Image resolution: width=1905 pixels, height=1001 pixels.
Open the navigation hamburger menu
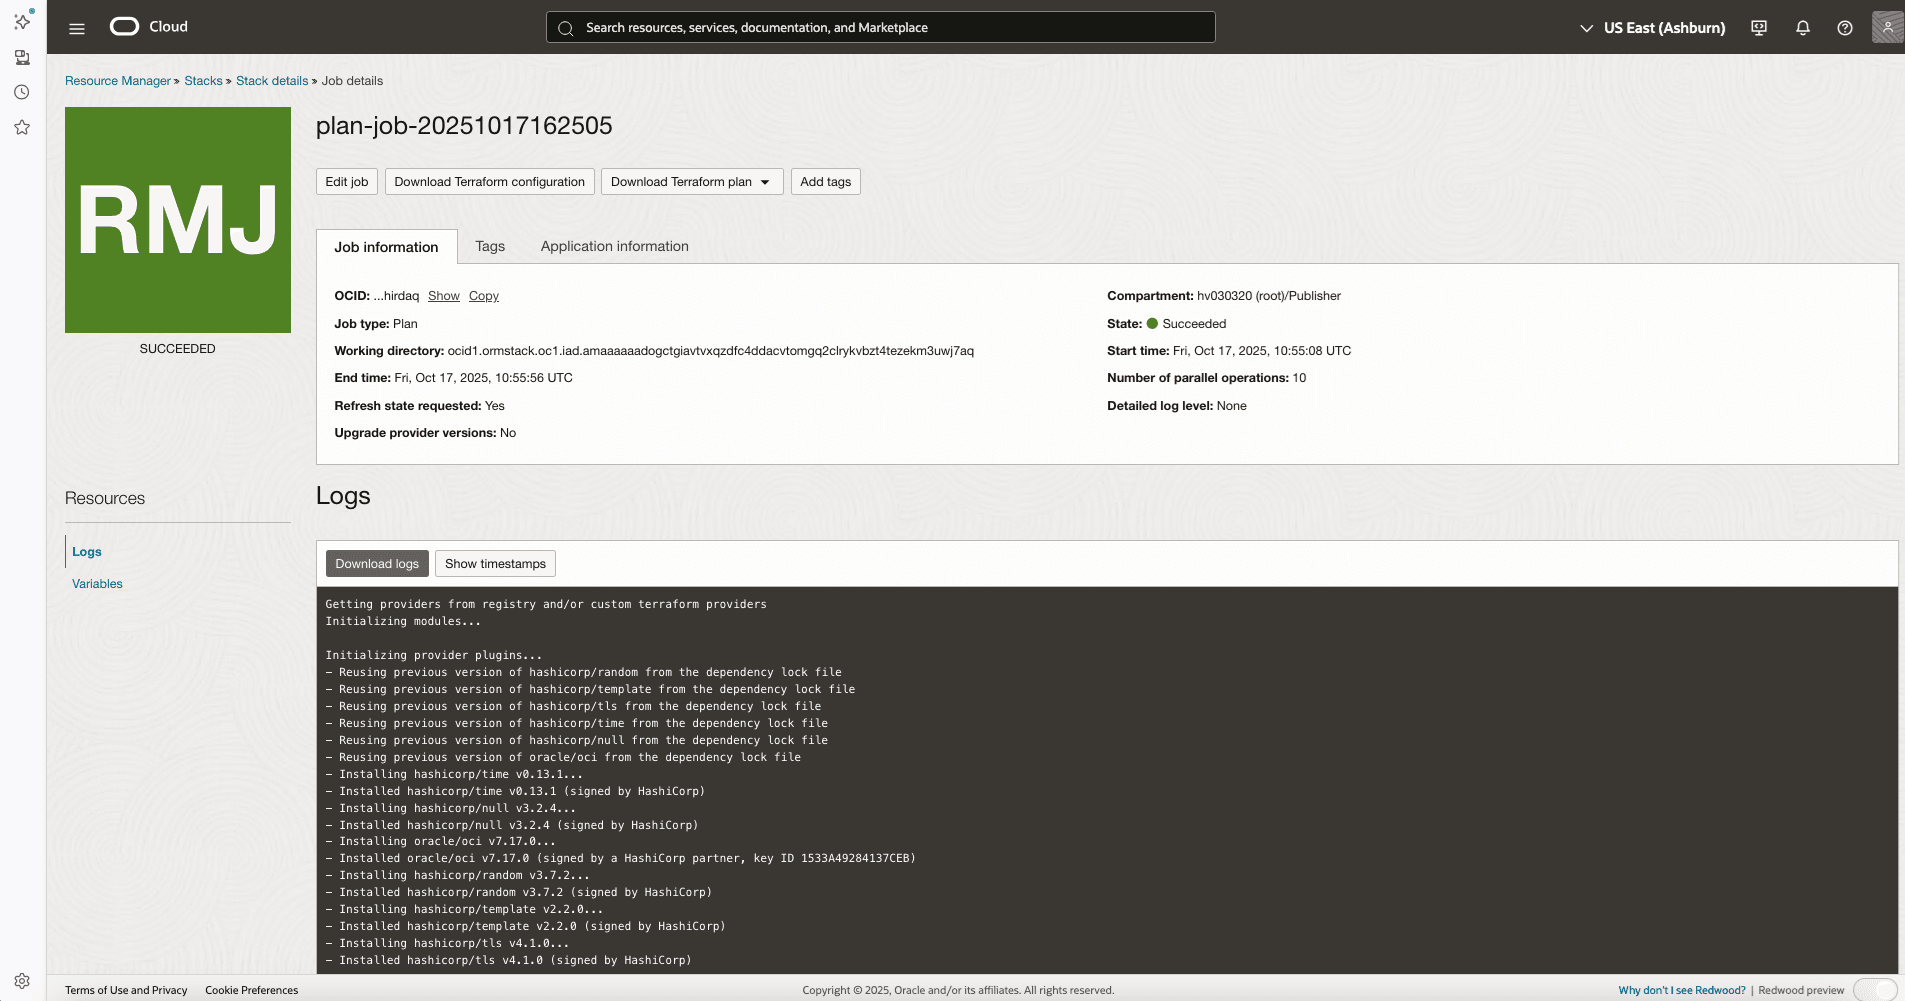(x=76, y=27)
